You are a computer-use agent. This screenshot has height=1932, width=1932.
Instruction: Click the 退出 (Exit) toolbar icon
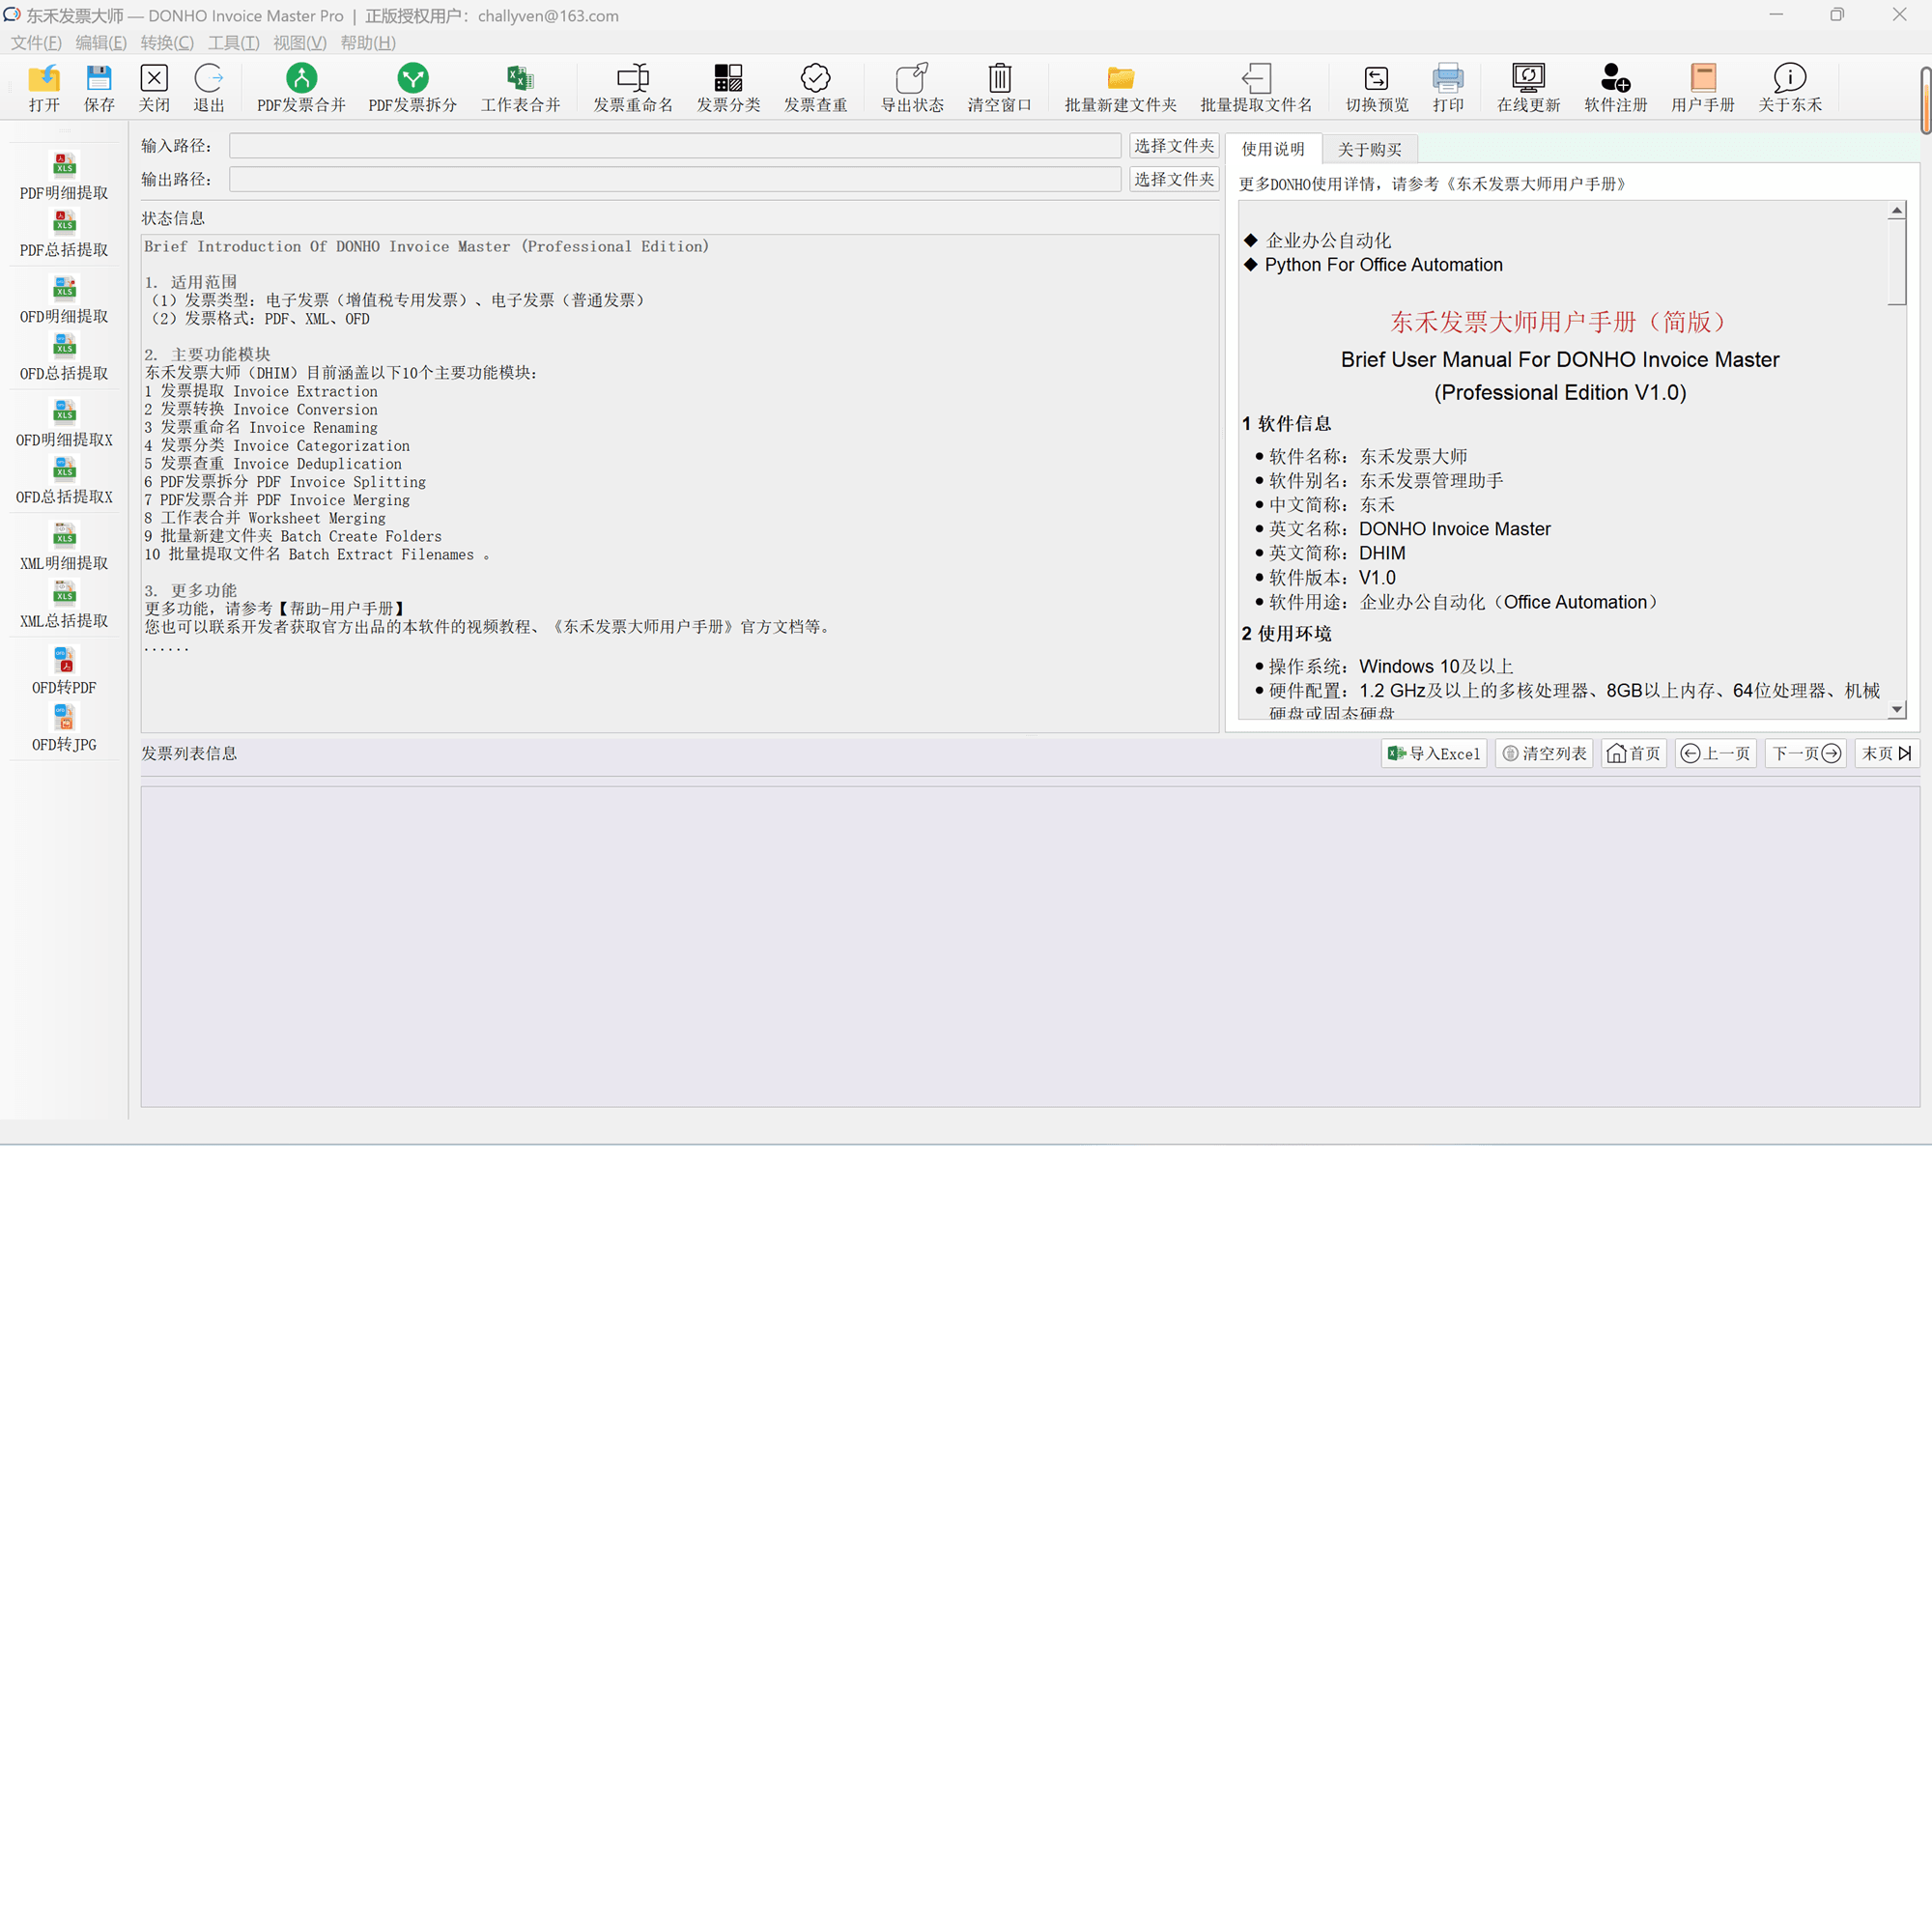209,88
